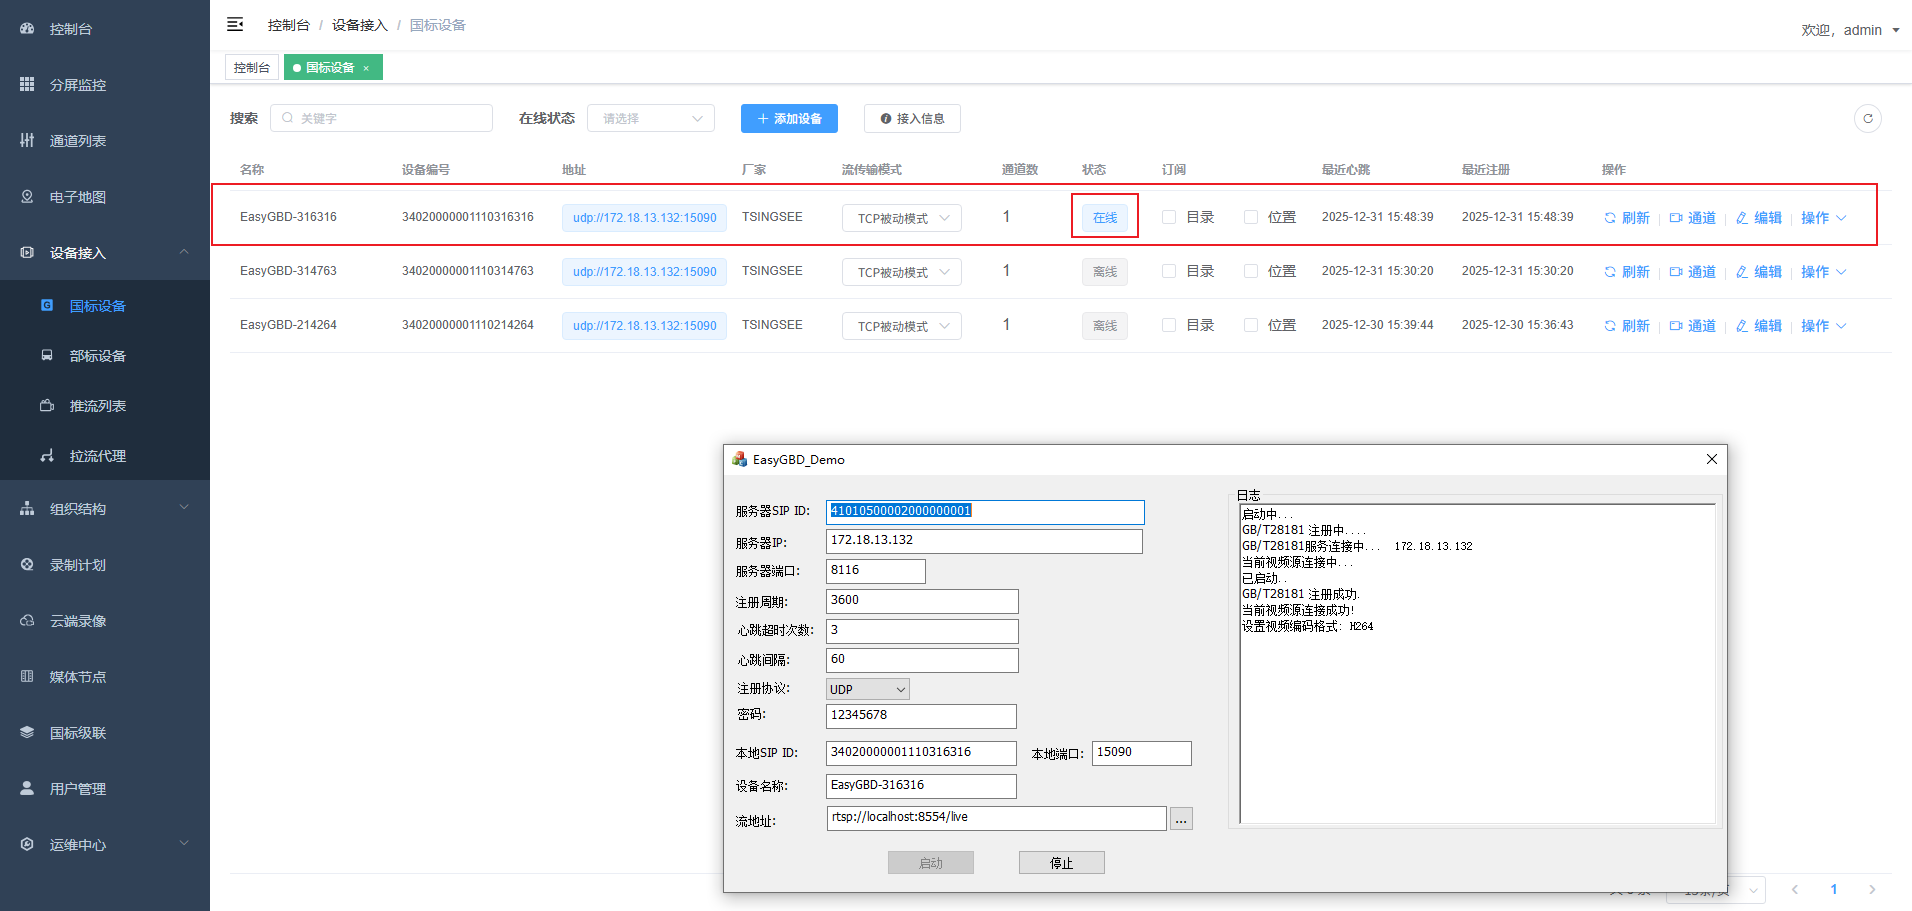1912x911 pixels.
Task: Expand 操作 menu for EasyGBD-214264
Action: click(1824, 326)
